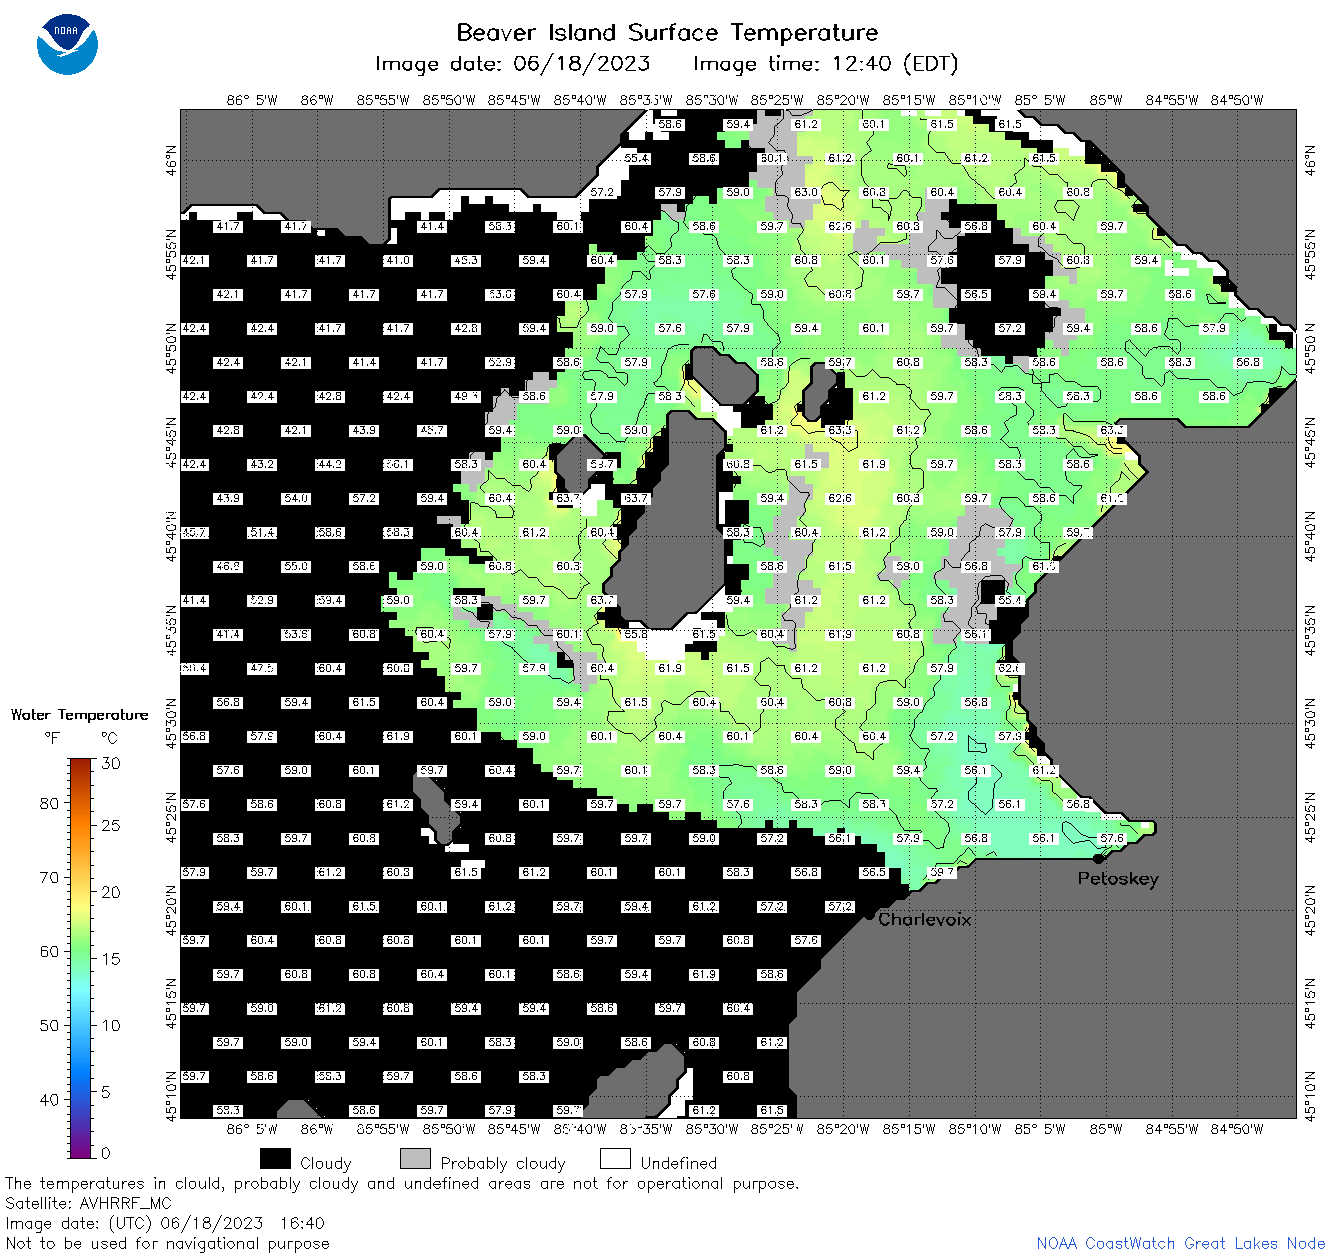Click the 54.0 temperature reading
The height and width of the screenshot is (1259, 1336).
(296, 498)
